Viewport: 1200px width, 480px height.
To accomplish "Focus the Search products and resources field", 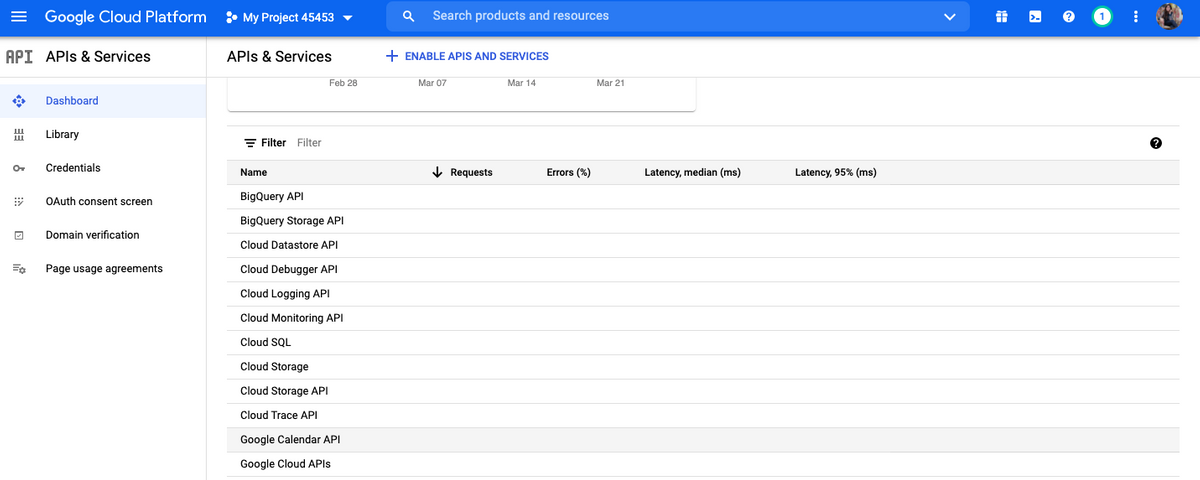I will coord(680,17).
